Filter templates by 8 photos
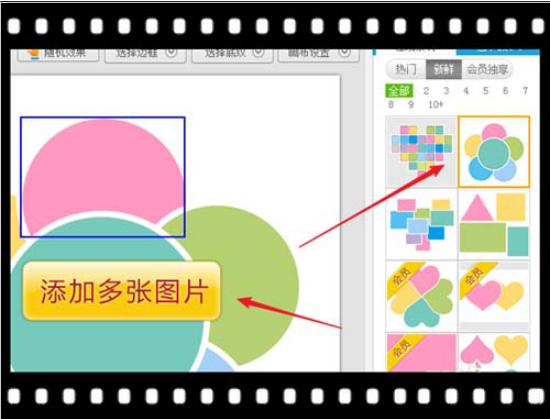Image resolution: width=550 pixels, height=419 pixels. (x=391, y=104)
